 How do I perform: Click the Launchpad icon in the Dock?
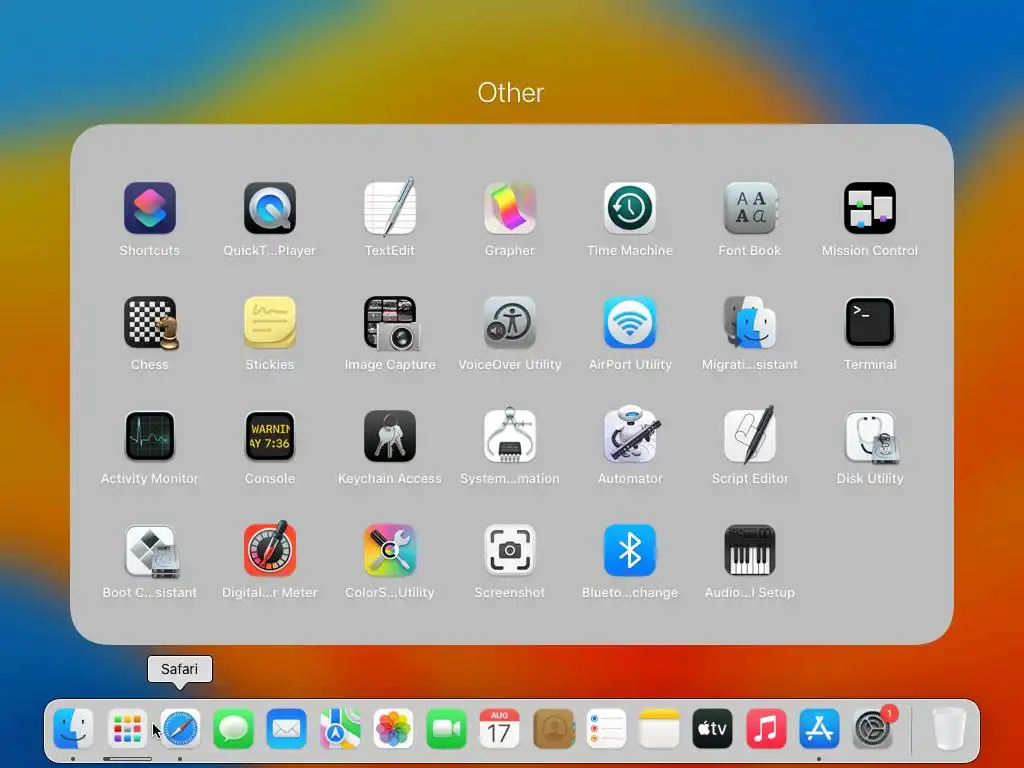click(127, 728)
